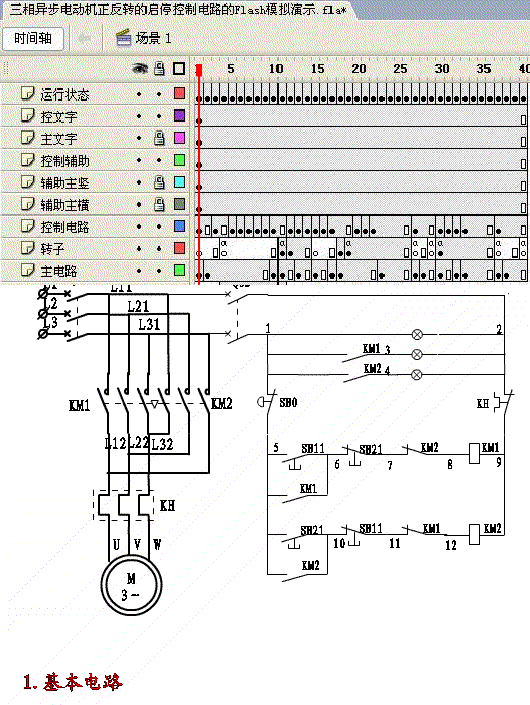This screenshot has height=705, width=530.
Task: Open the fla document tab
Action: (x=178, y=9)
